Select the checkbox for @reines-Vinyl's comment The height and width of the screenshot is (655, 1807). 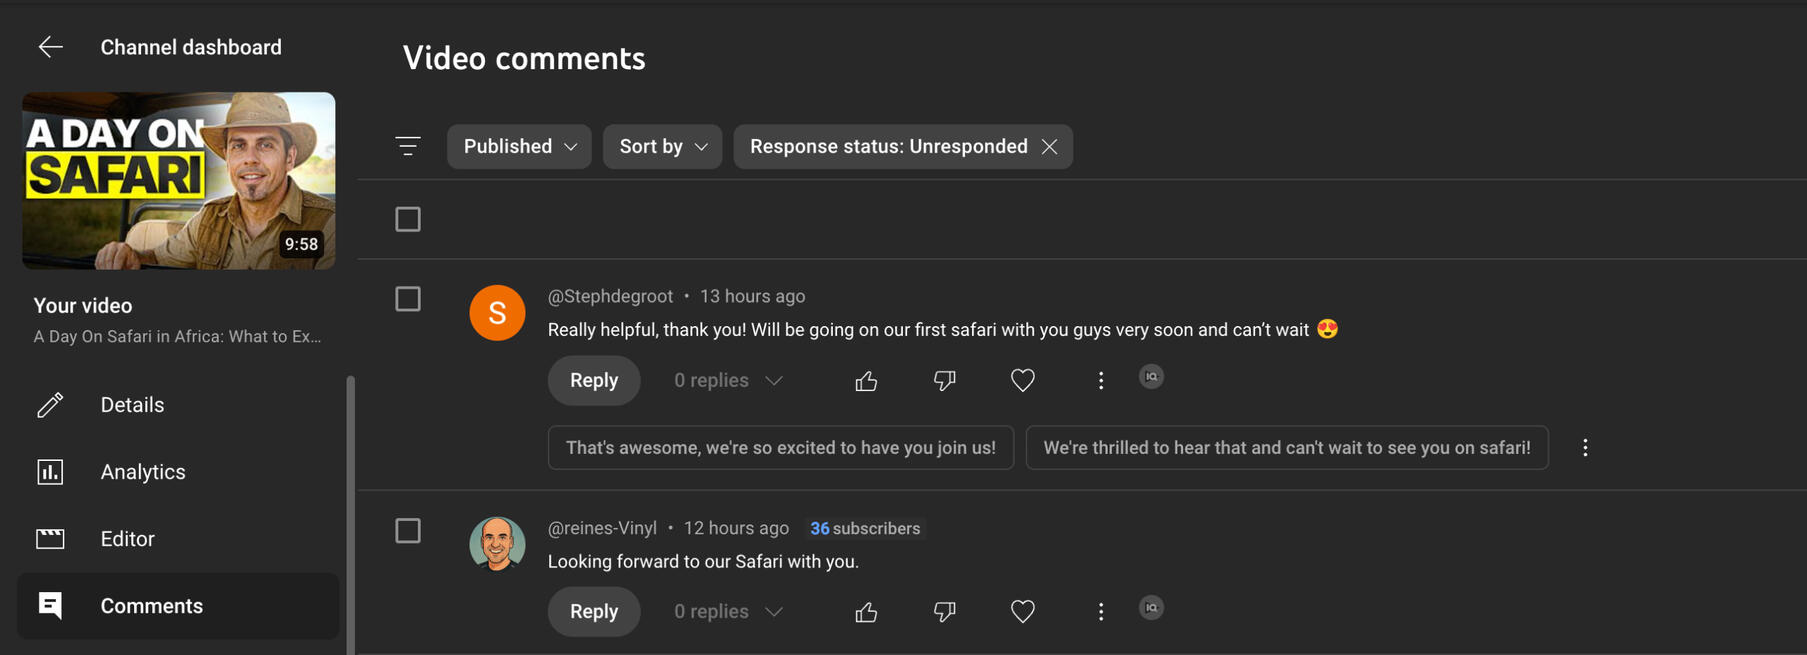pos(408,531)
